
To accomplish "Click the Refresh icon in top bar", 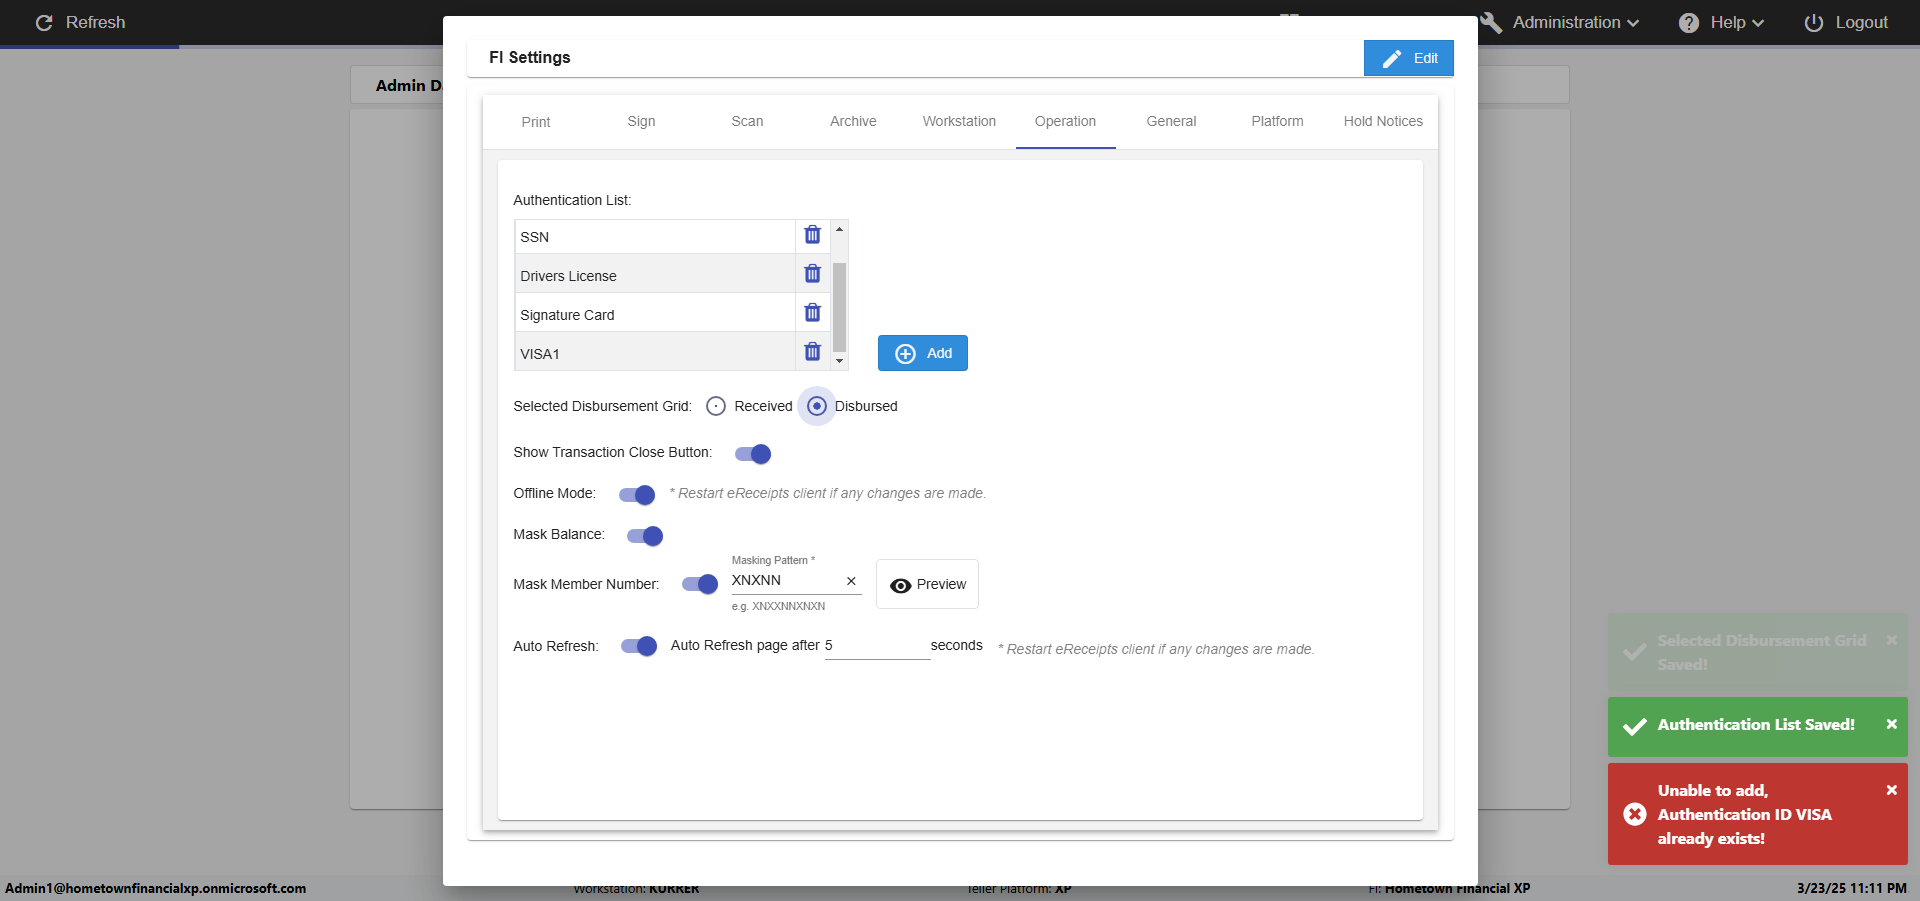I will click(x=44, y=22).
